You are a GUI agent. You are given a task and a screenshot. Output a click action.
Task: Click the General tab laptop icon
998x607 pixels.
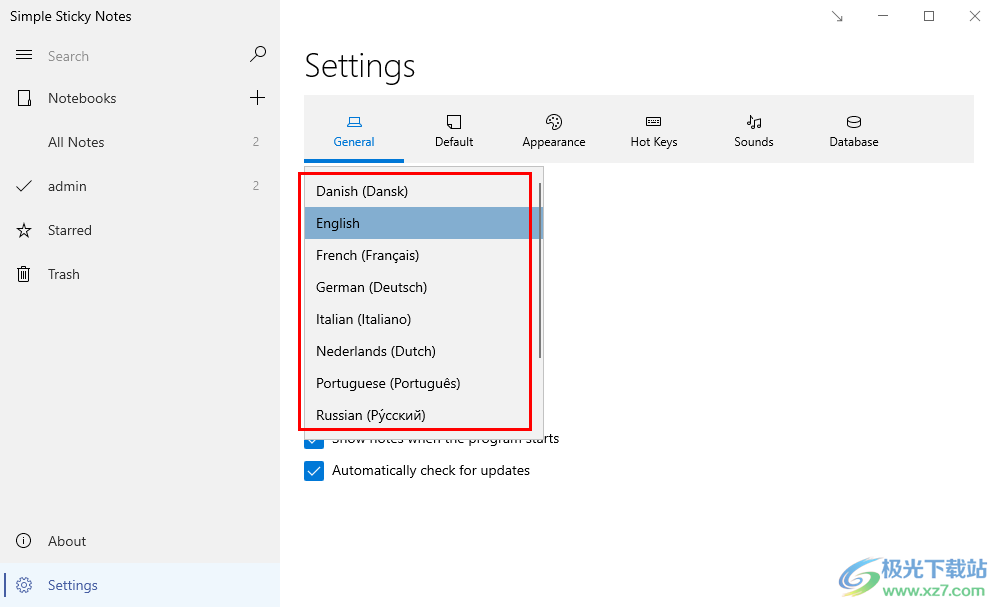point(355,122)
